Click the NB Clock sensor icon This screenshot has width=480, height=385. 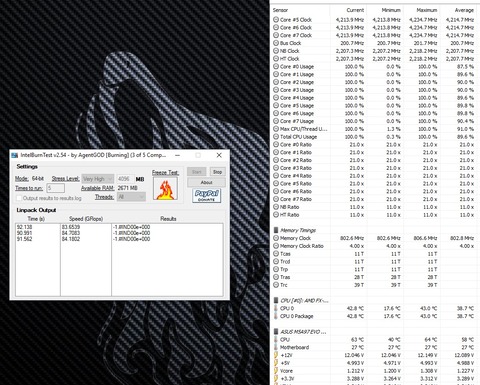(x=276, y=51)
